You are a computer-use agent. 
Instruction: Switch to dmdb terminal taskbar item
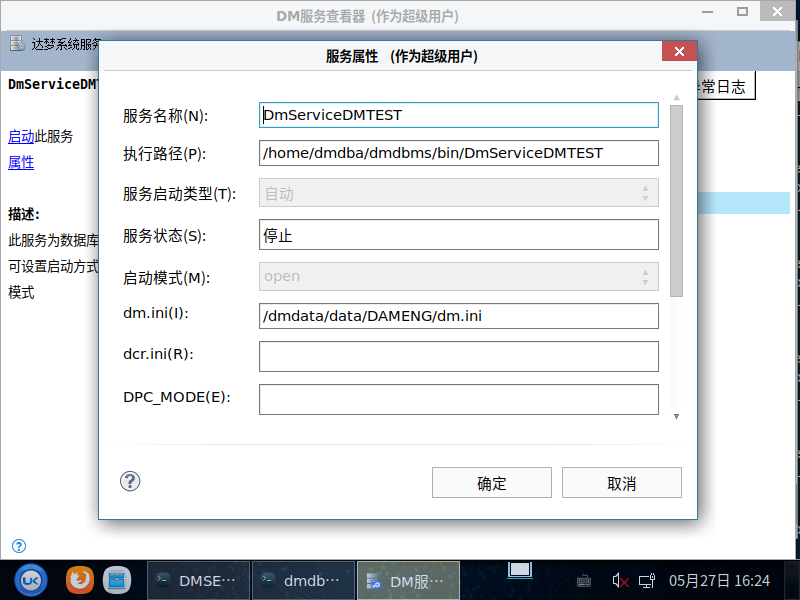point(304,581)
